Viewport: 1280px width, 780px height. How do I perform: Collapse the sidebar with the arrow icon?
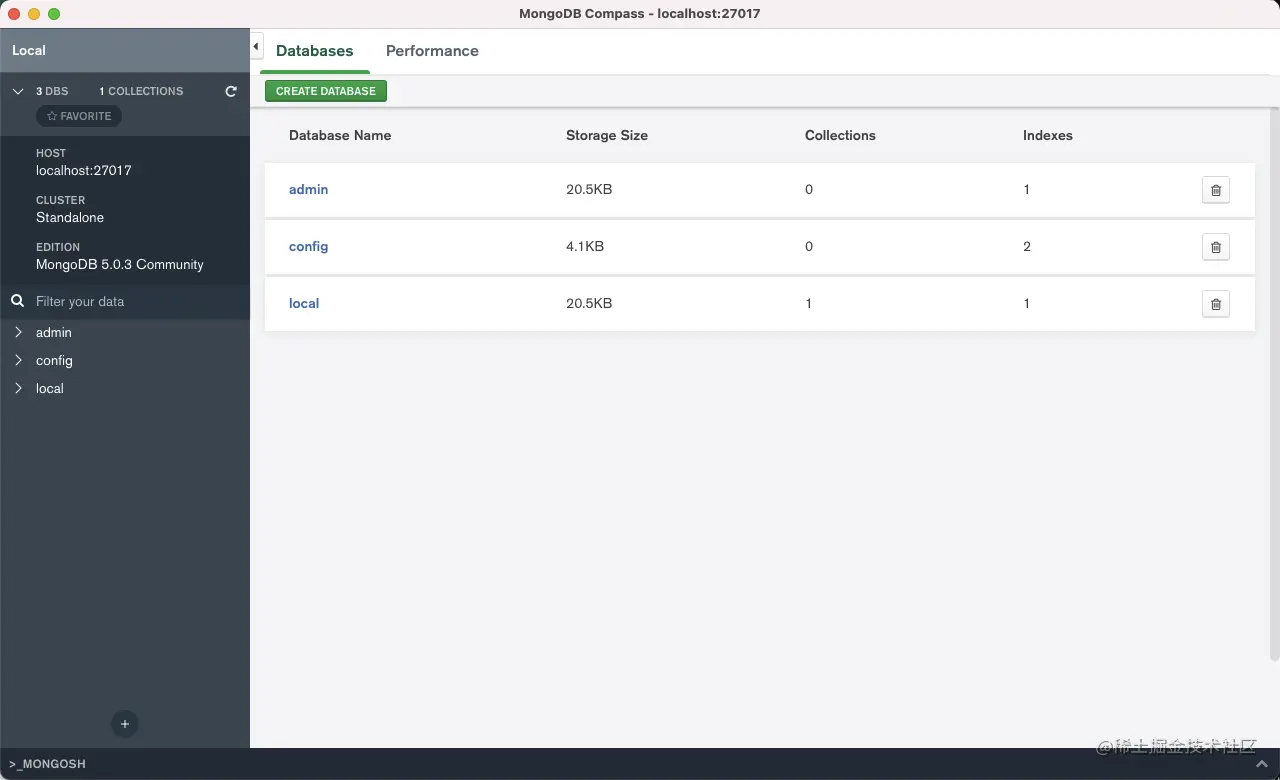[256, 45]
